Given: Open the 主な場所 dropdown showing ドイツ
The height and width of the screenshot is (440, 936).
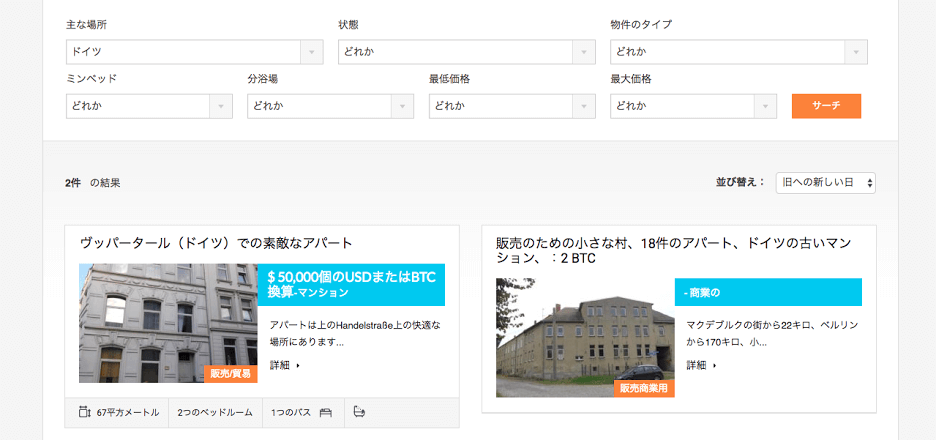Looking at the screenshot, I should [x=194, y=52].
